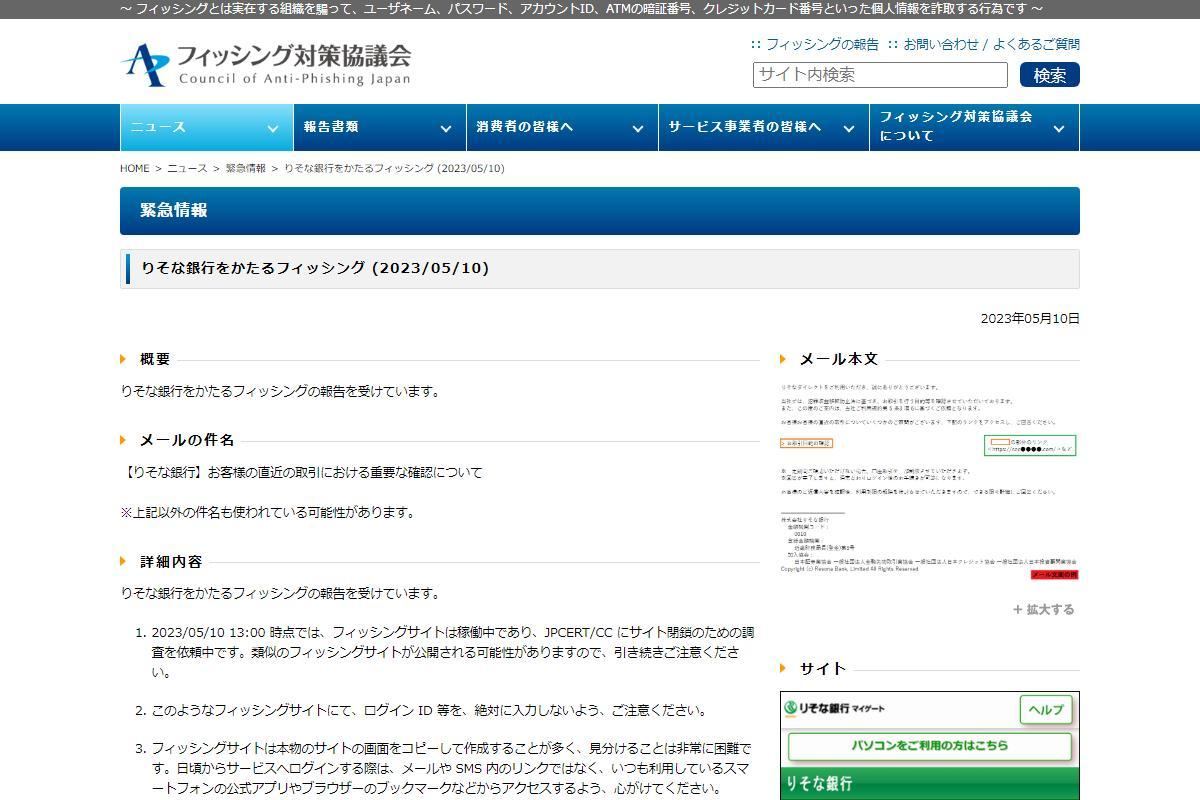Click the サイト section heading
This screenshot has height=800, width=1200.
(x=823, y=669)
